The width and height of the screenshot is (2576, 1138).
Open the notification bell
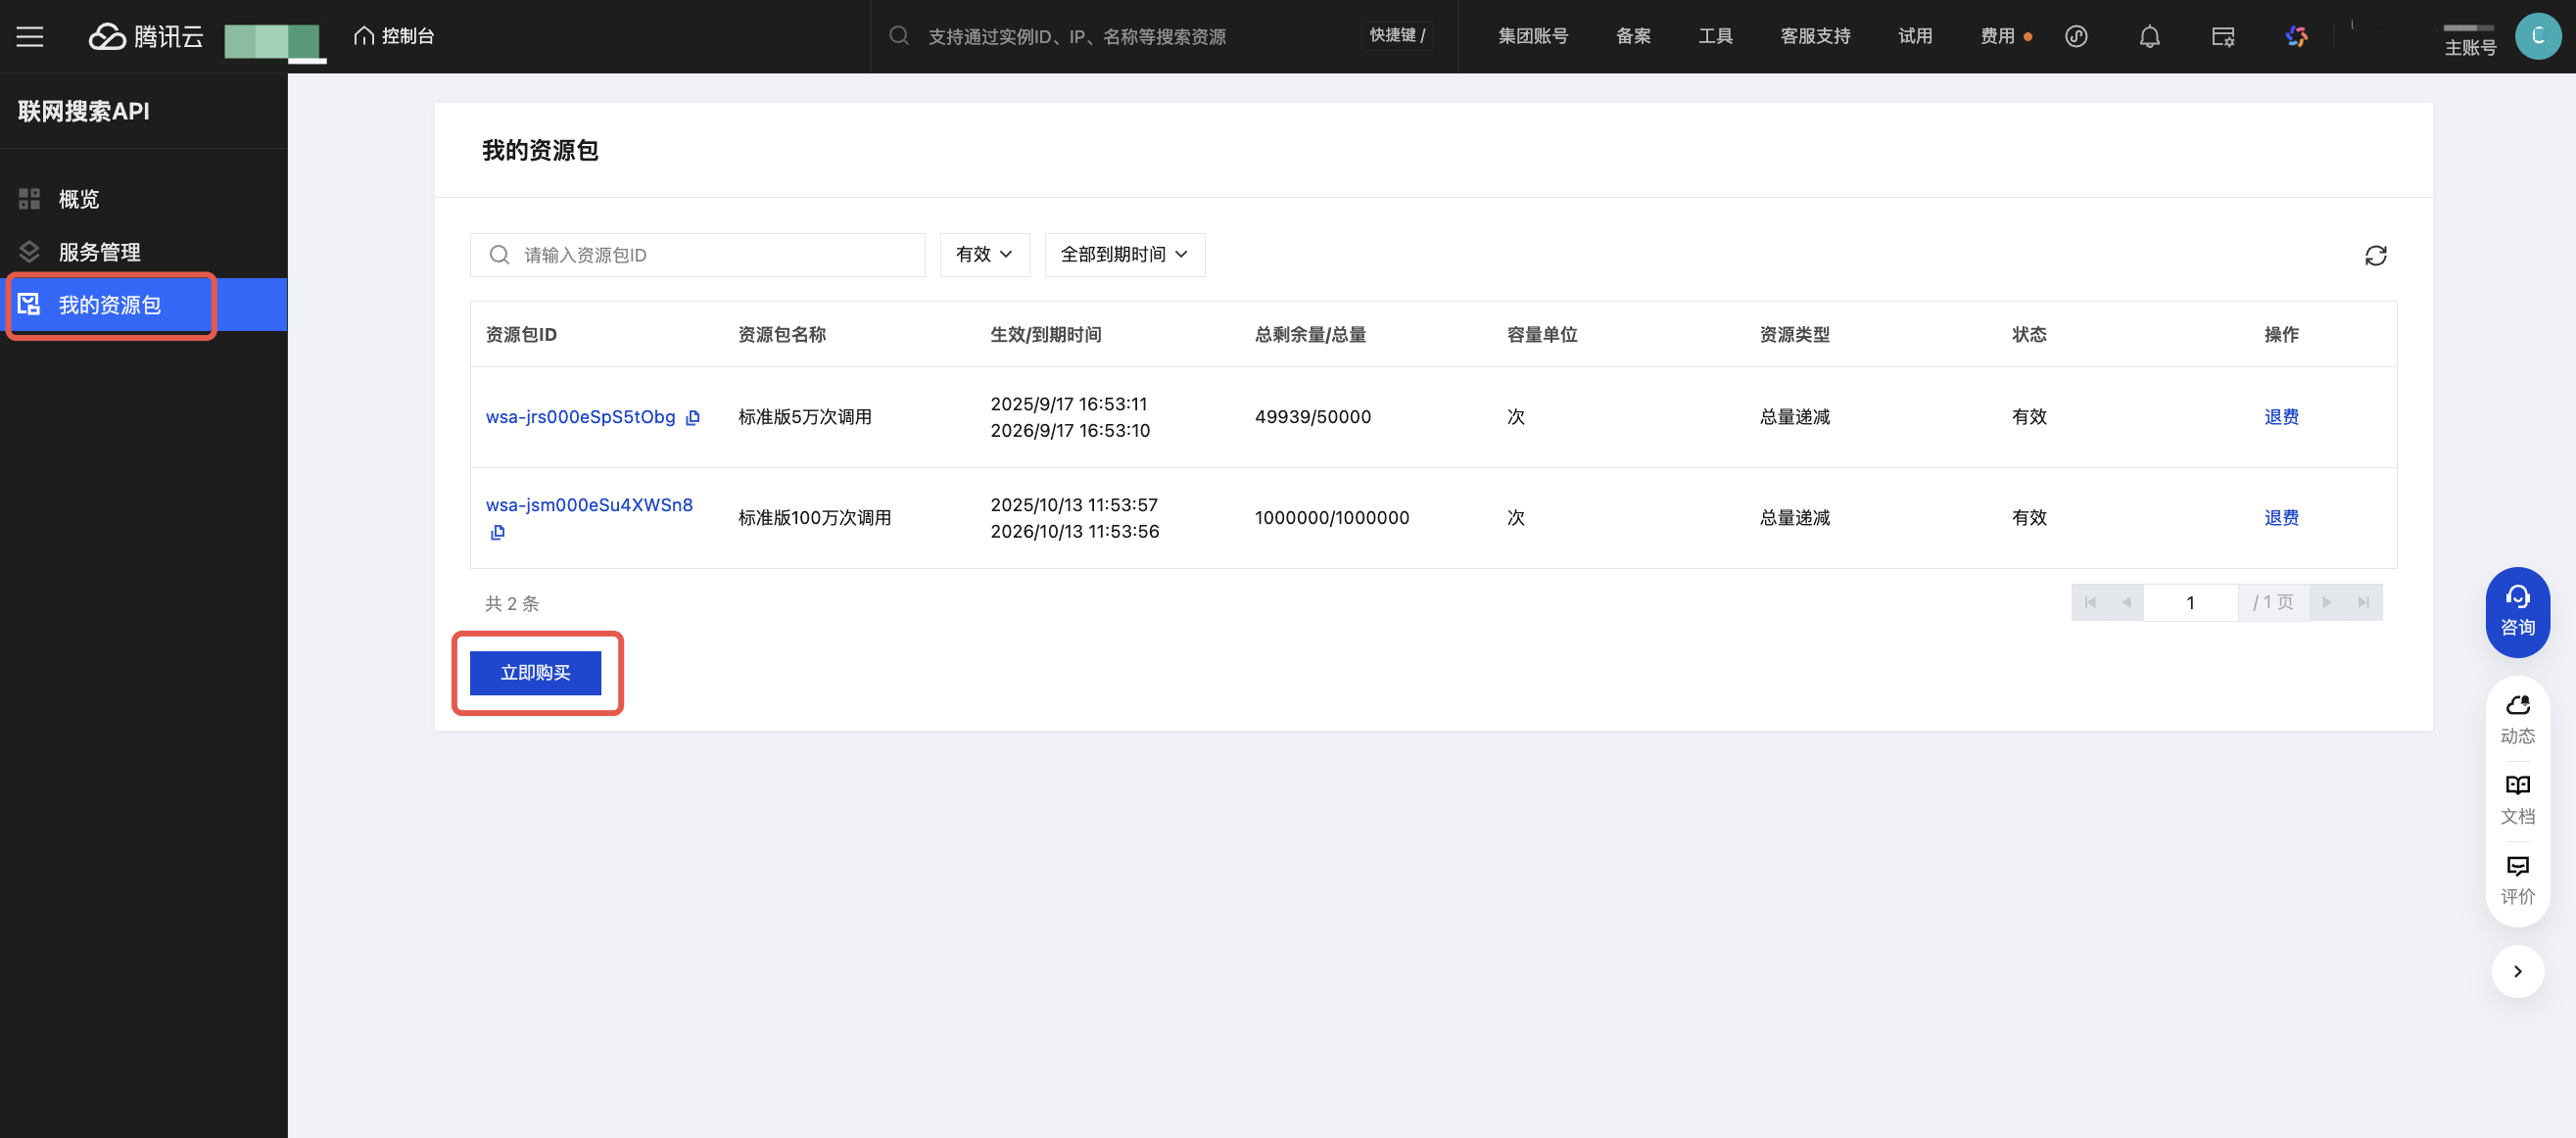coord(2149,37)
